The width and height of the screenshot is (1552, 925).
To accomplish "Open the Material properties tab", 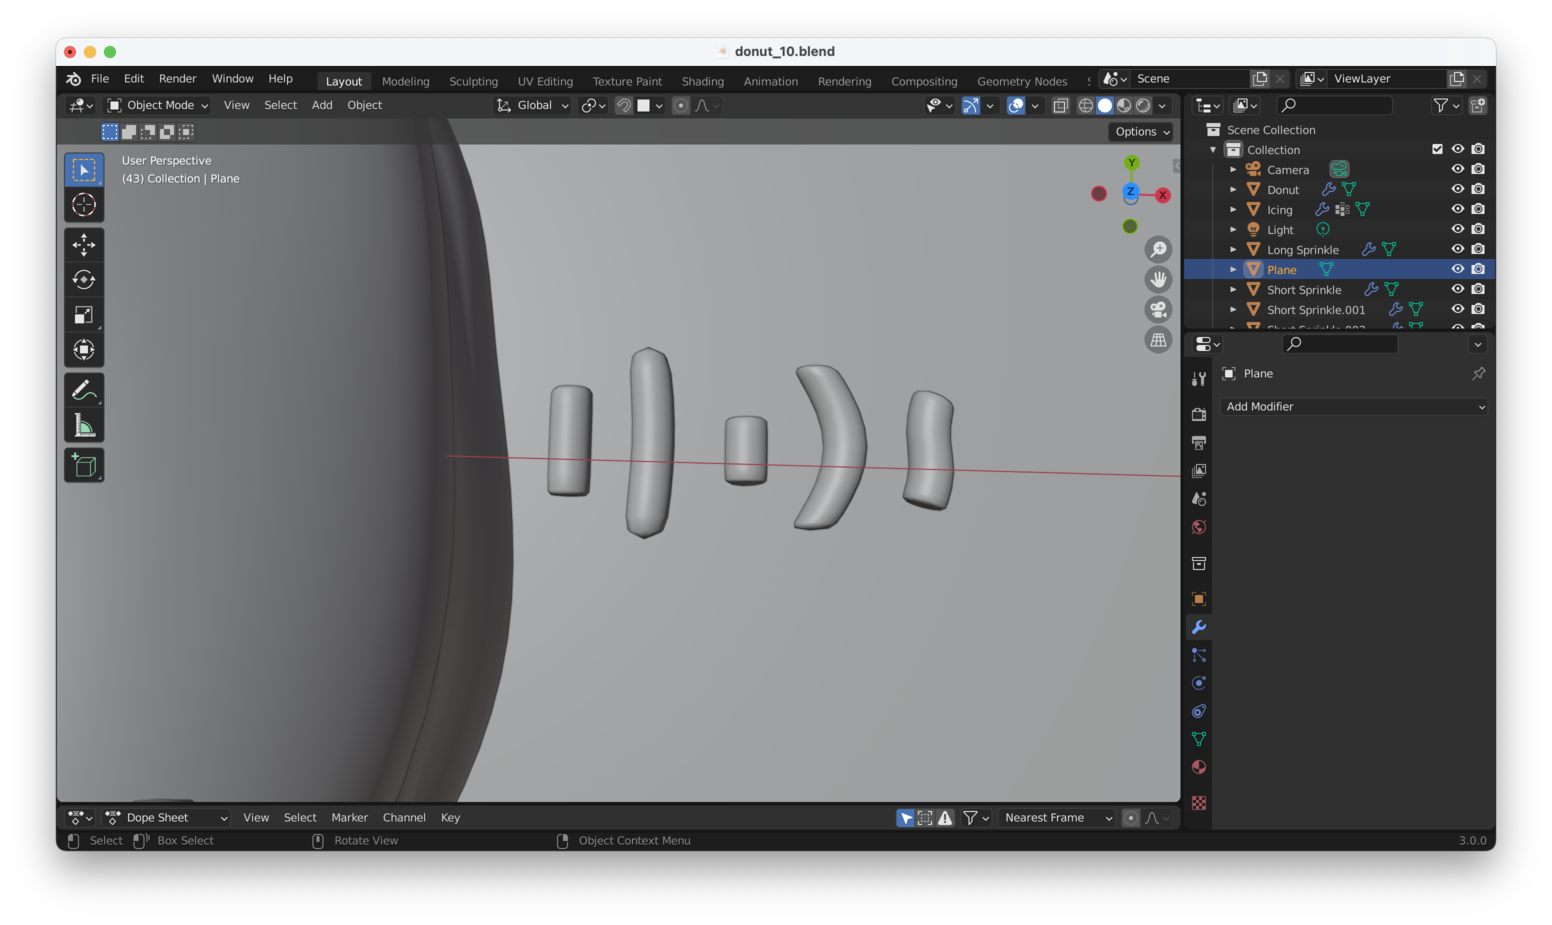I will tap(1199, 767).
